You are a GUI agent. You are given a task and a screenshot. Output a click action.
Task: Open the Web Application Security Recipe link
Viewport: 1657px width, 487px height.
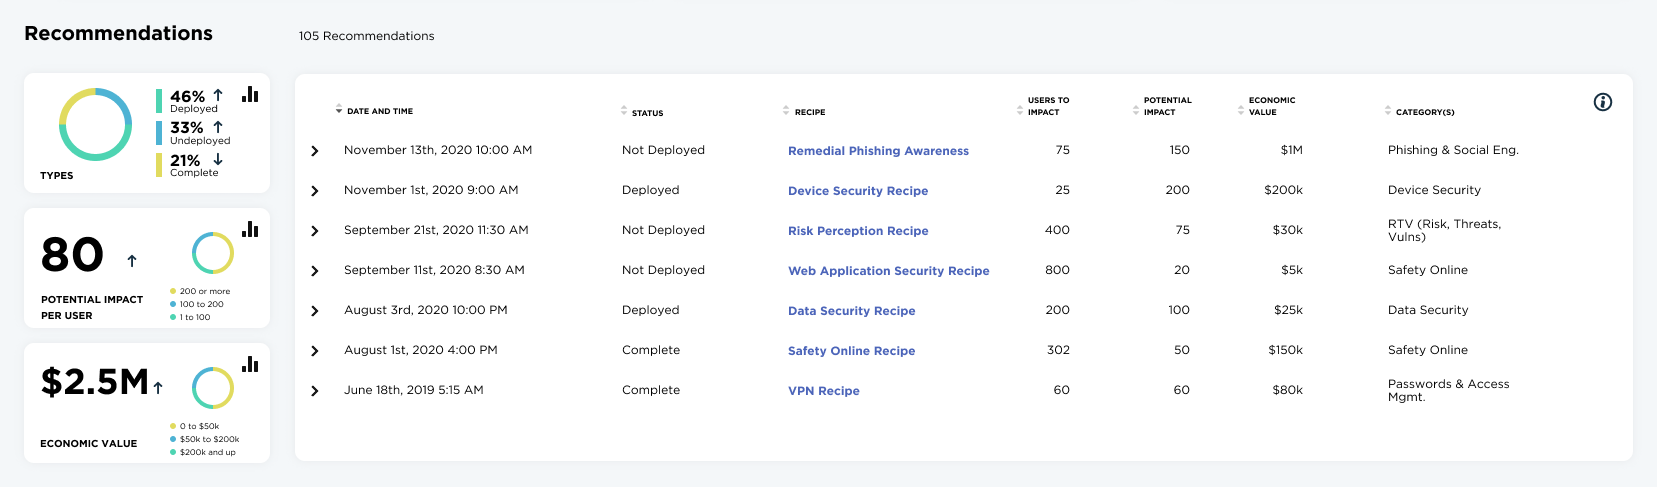889,271
